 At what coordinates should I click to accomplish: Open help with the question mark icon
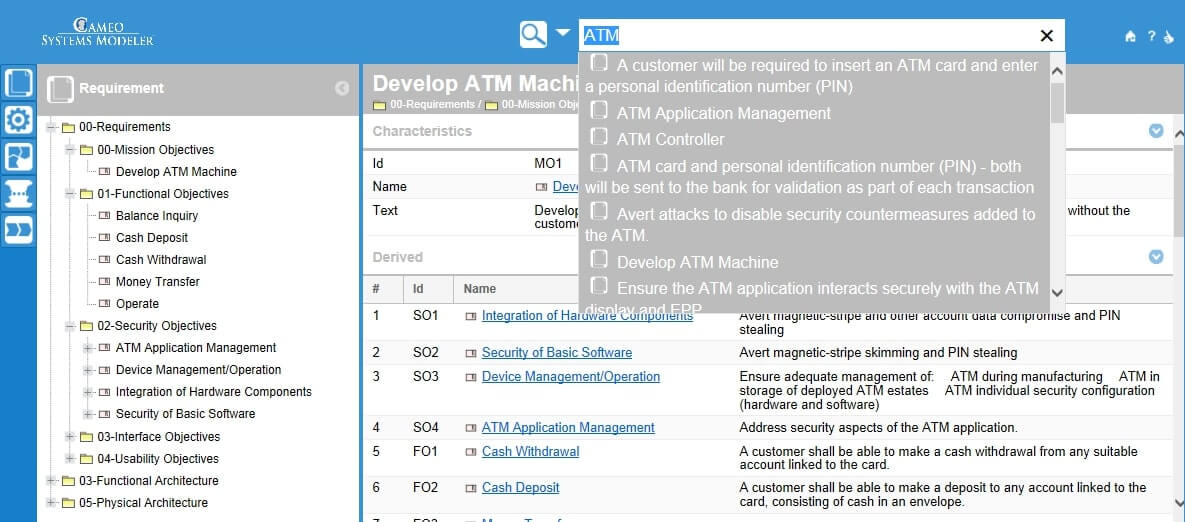1152,36
